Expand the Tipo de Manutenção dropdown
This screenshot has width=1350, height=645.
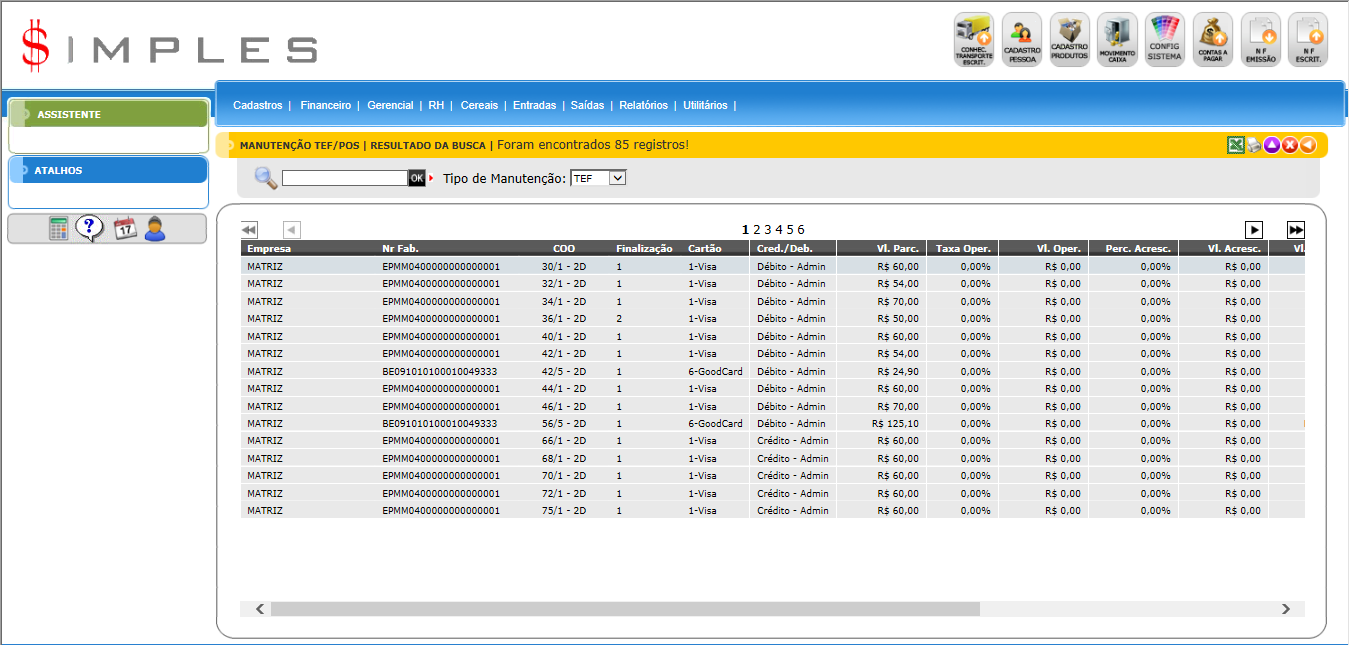598,178
